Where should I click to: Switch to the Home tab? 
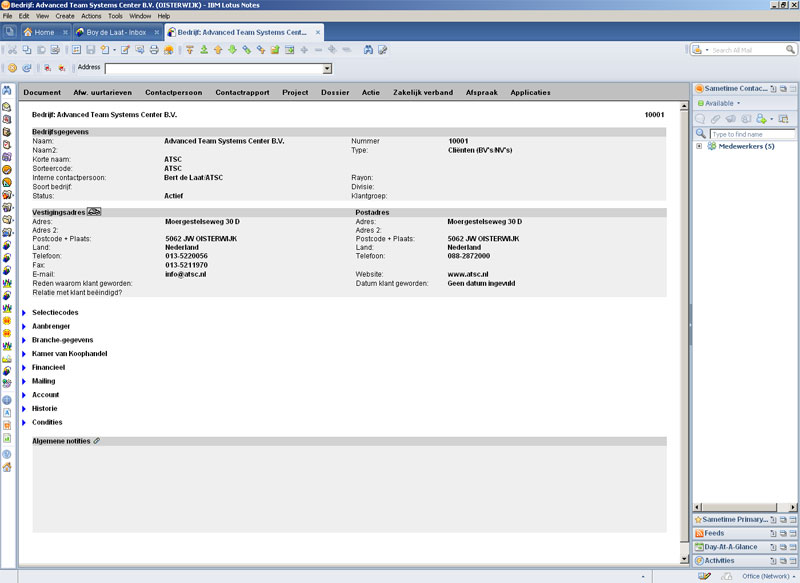coord(45,32)
